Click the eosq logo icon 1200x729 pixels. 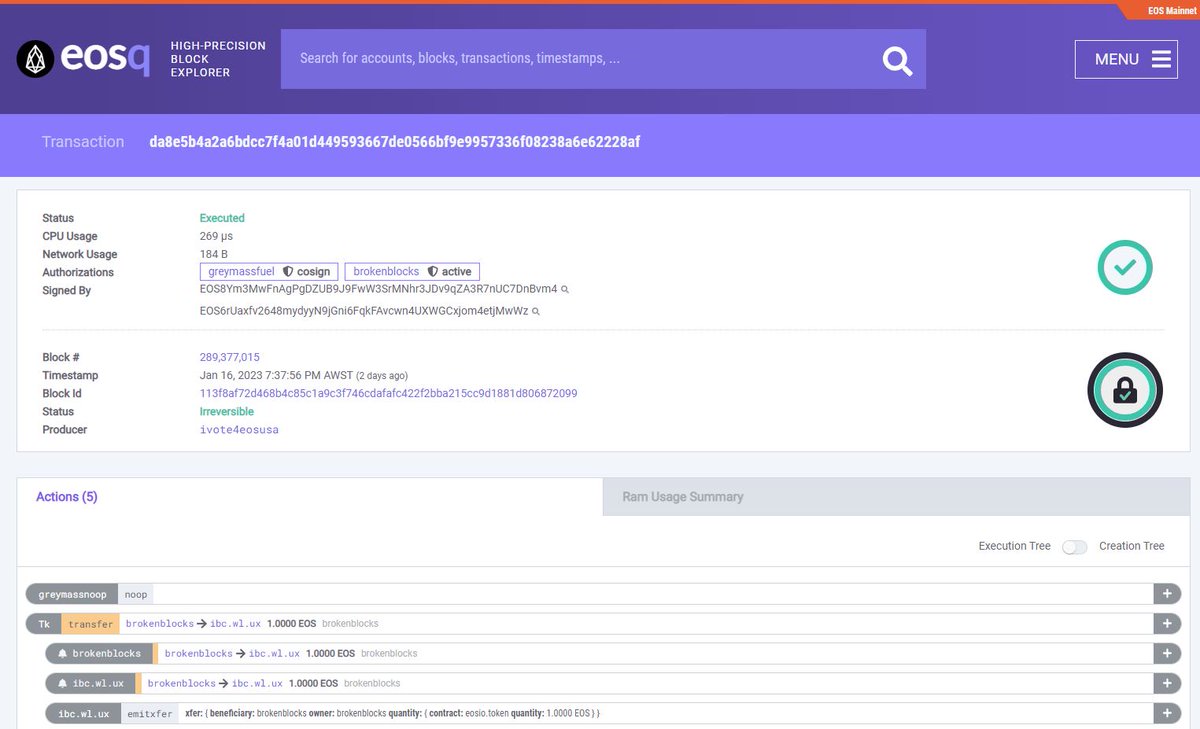35,59
